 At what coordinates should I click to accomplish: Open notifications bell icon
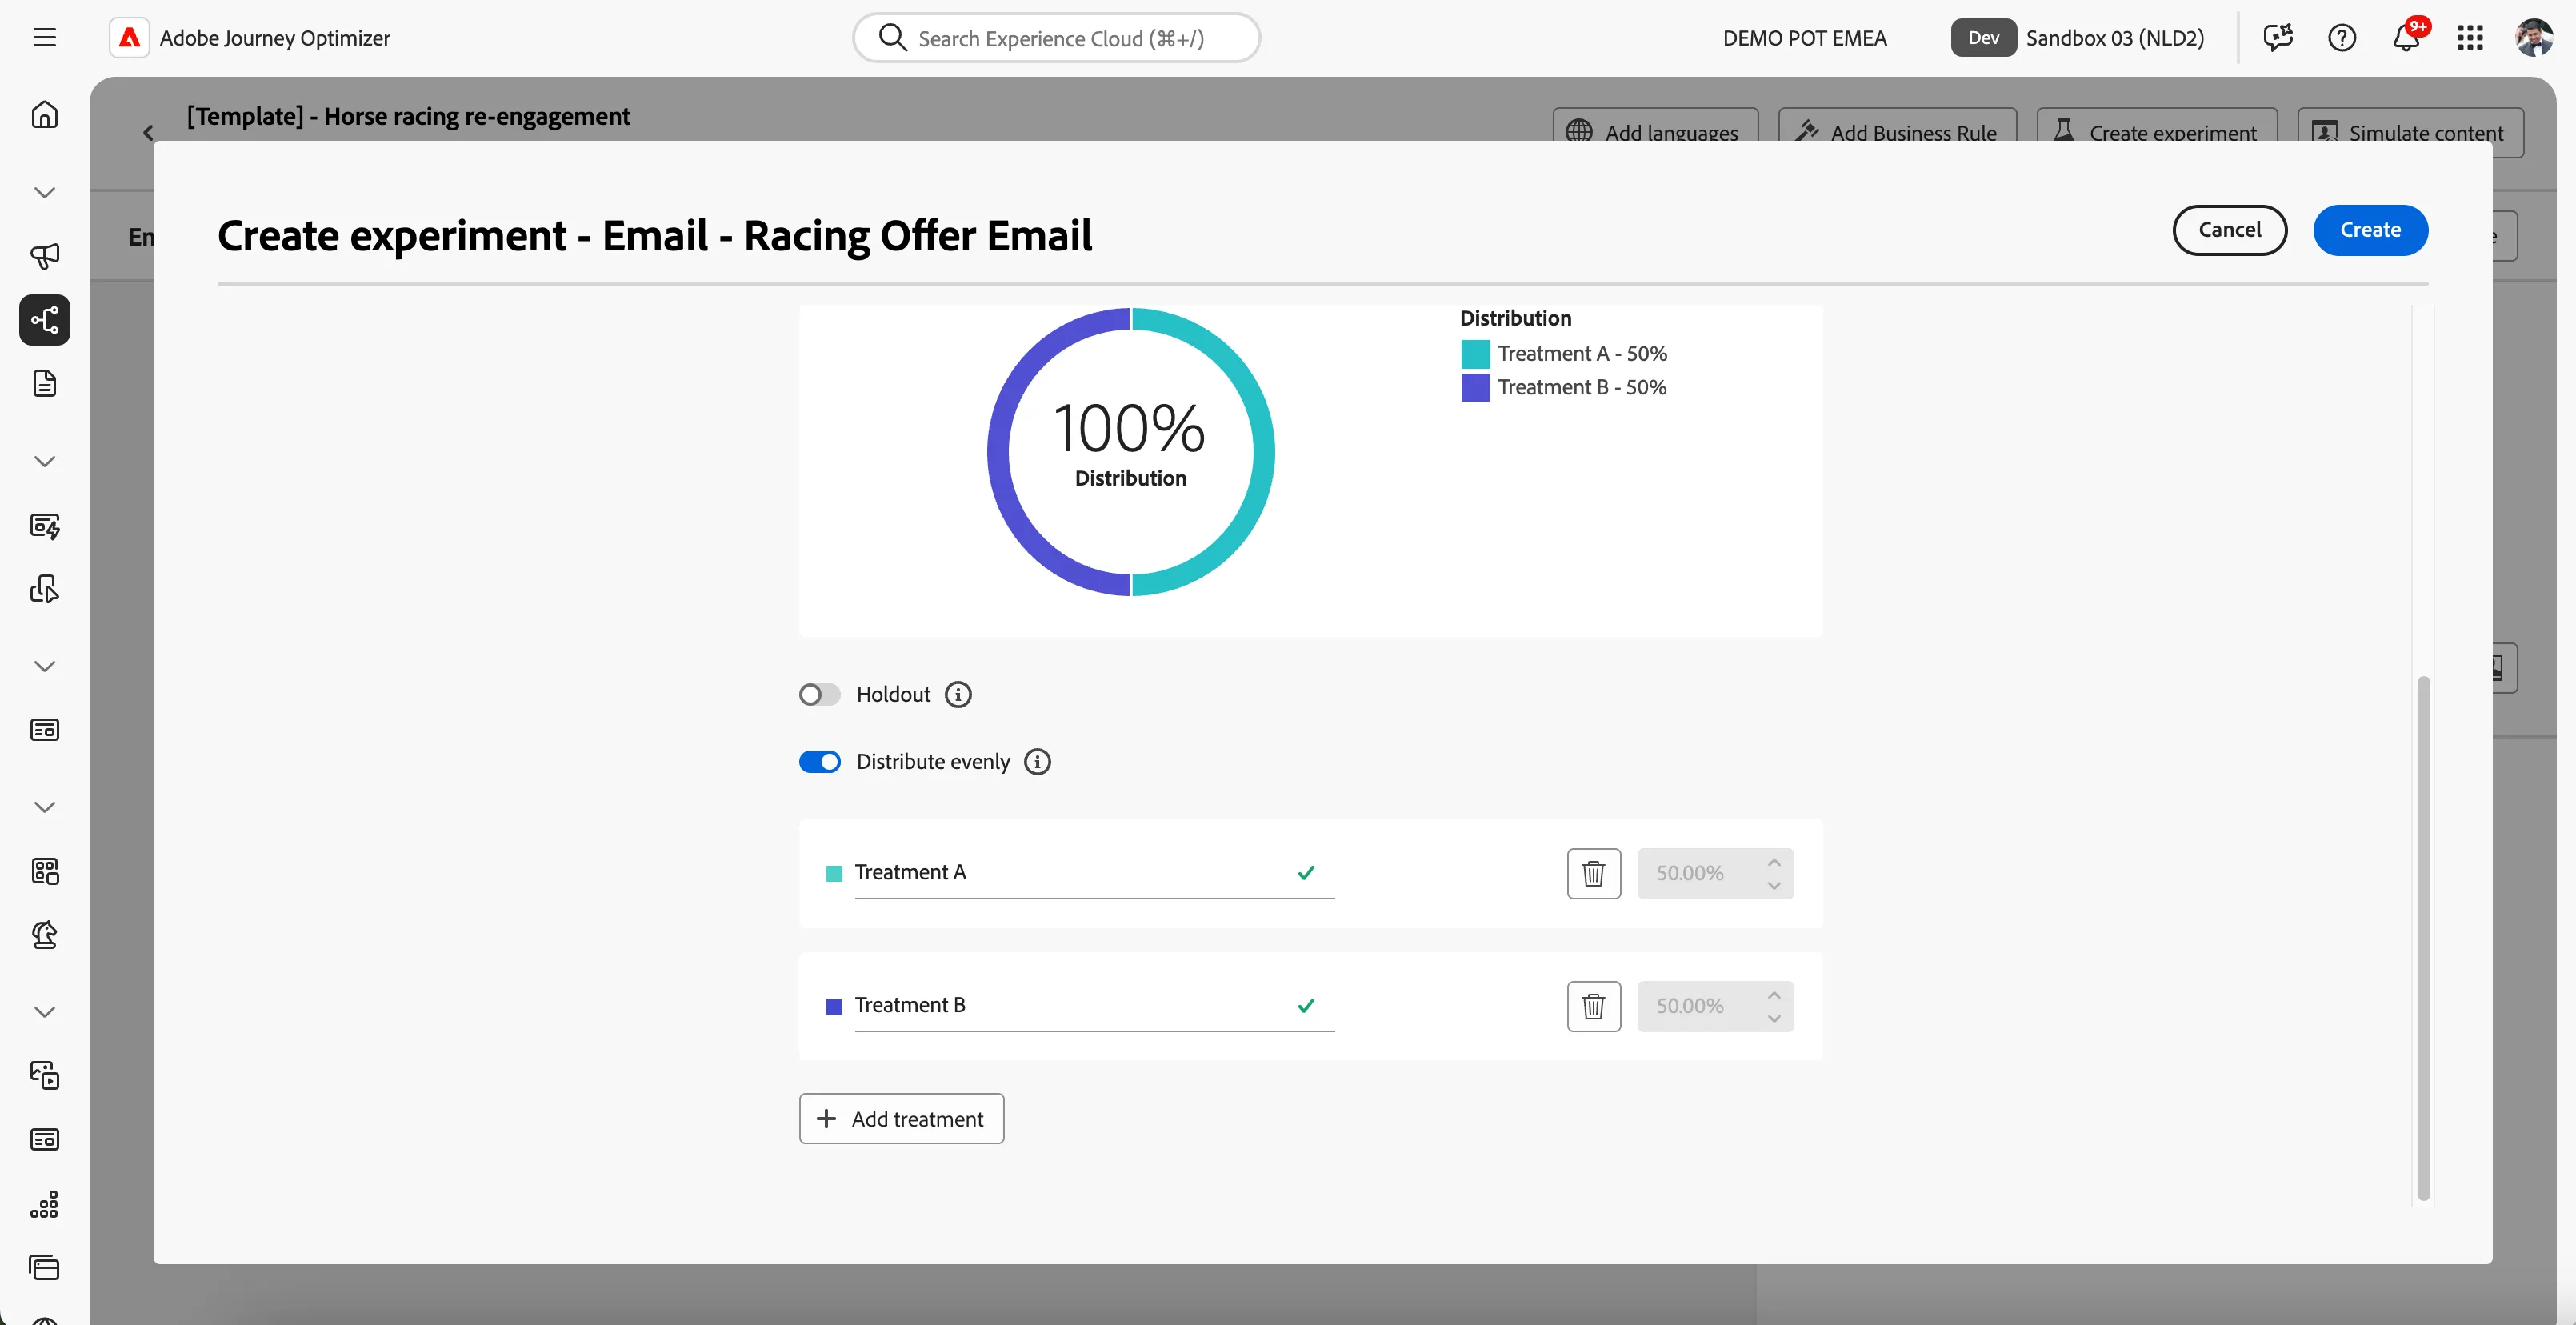tap(2405, 38)
